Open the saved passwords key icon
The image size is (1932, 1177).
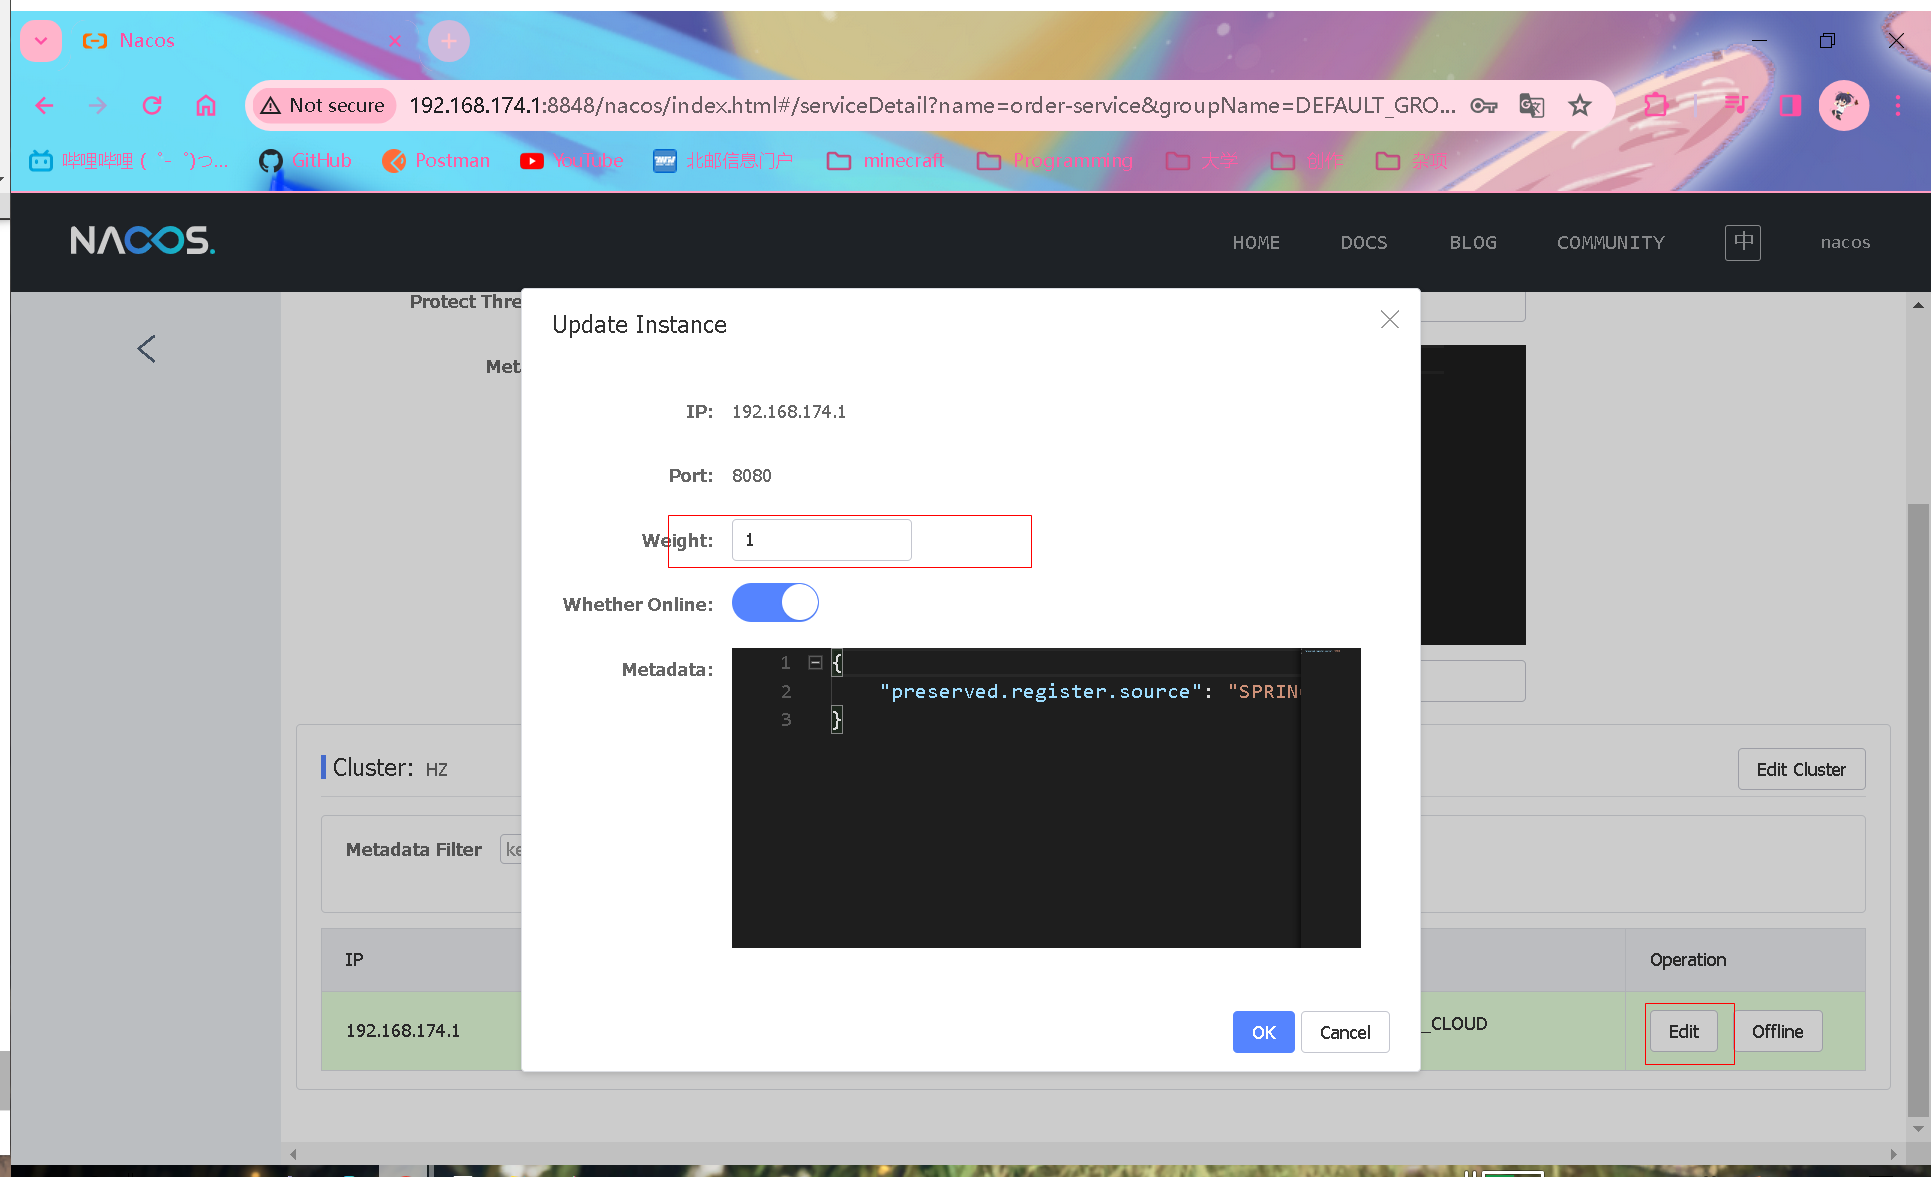pyautogui.click(x=1484, y=105)
